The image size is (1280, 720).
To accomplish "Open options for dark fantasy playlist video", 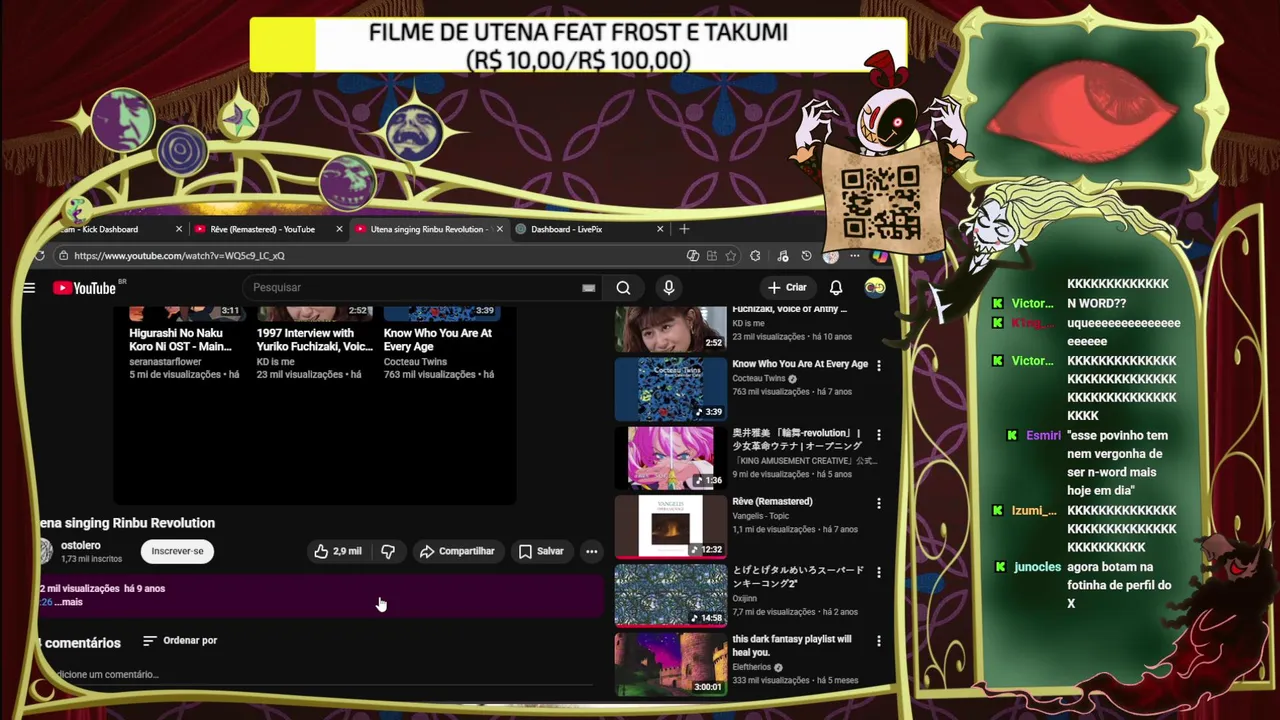I will pyautogui.click(x=879, y=641).
